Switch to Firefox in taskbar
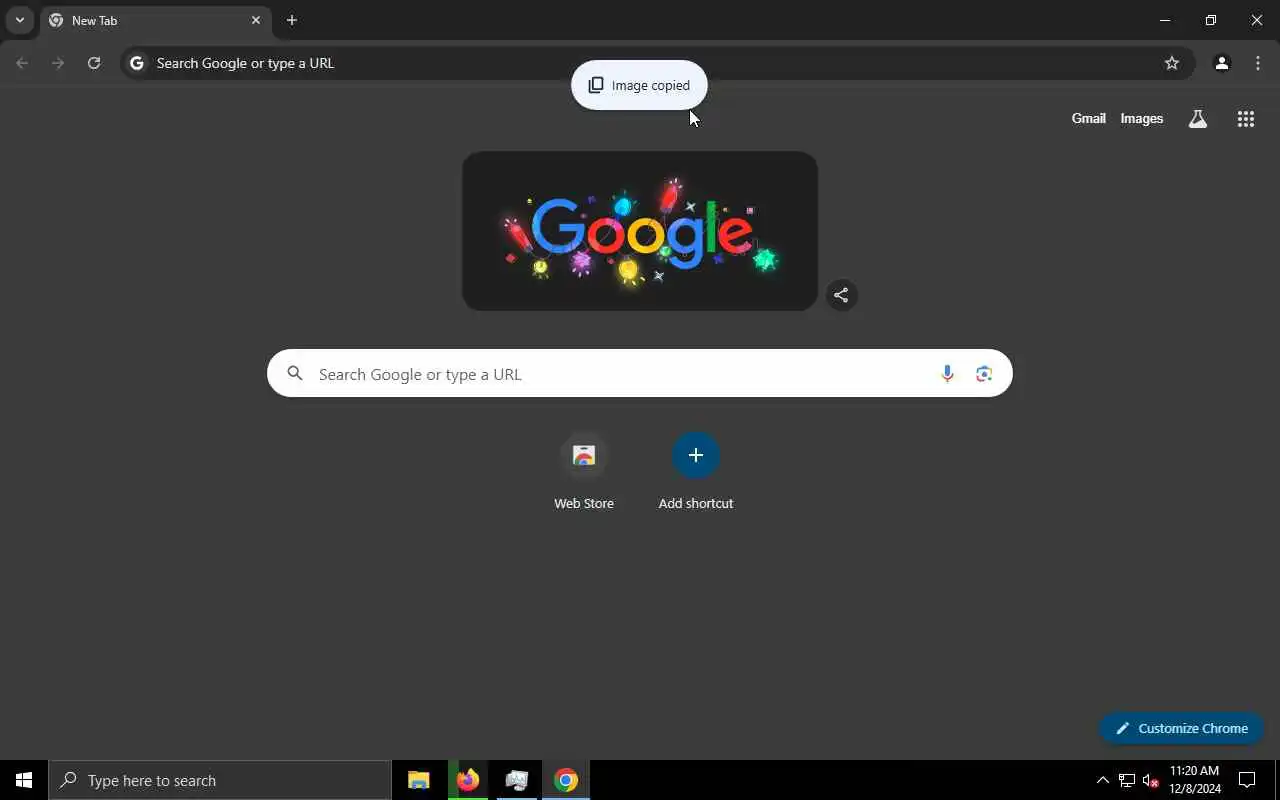The image size is (1280, 800). 468,780
